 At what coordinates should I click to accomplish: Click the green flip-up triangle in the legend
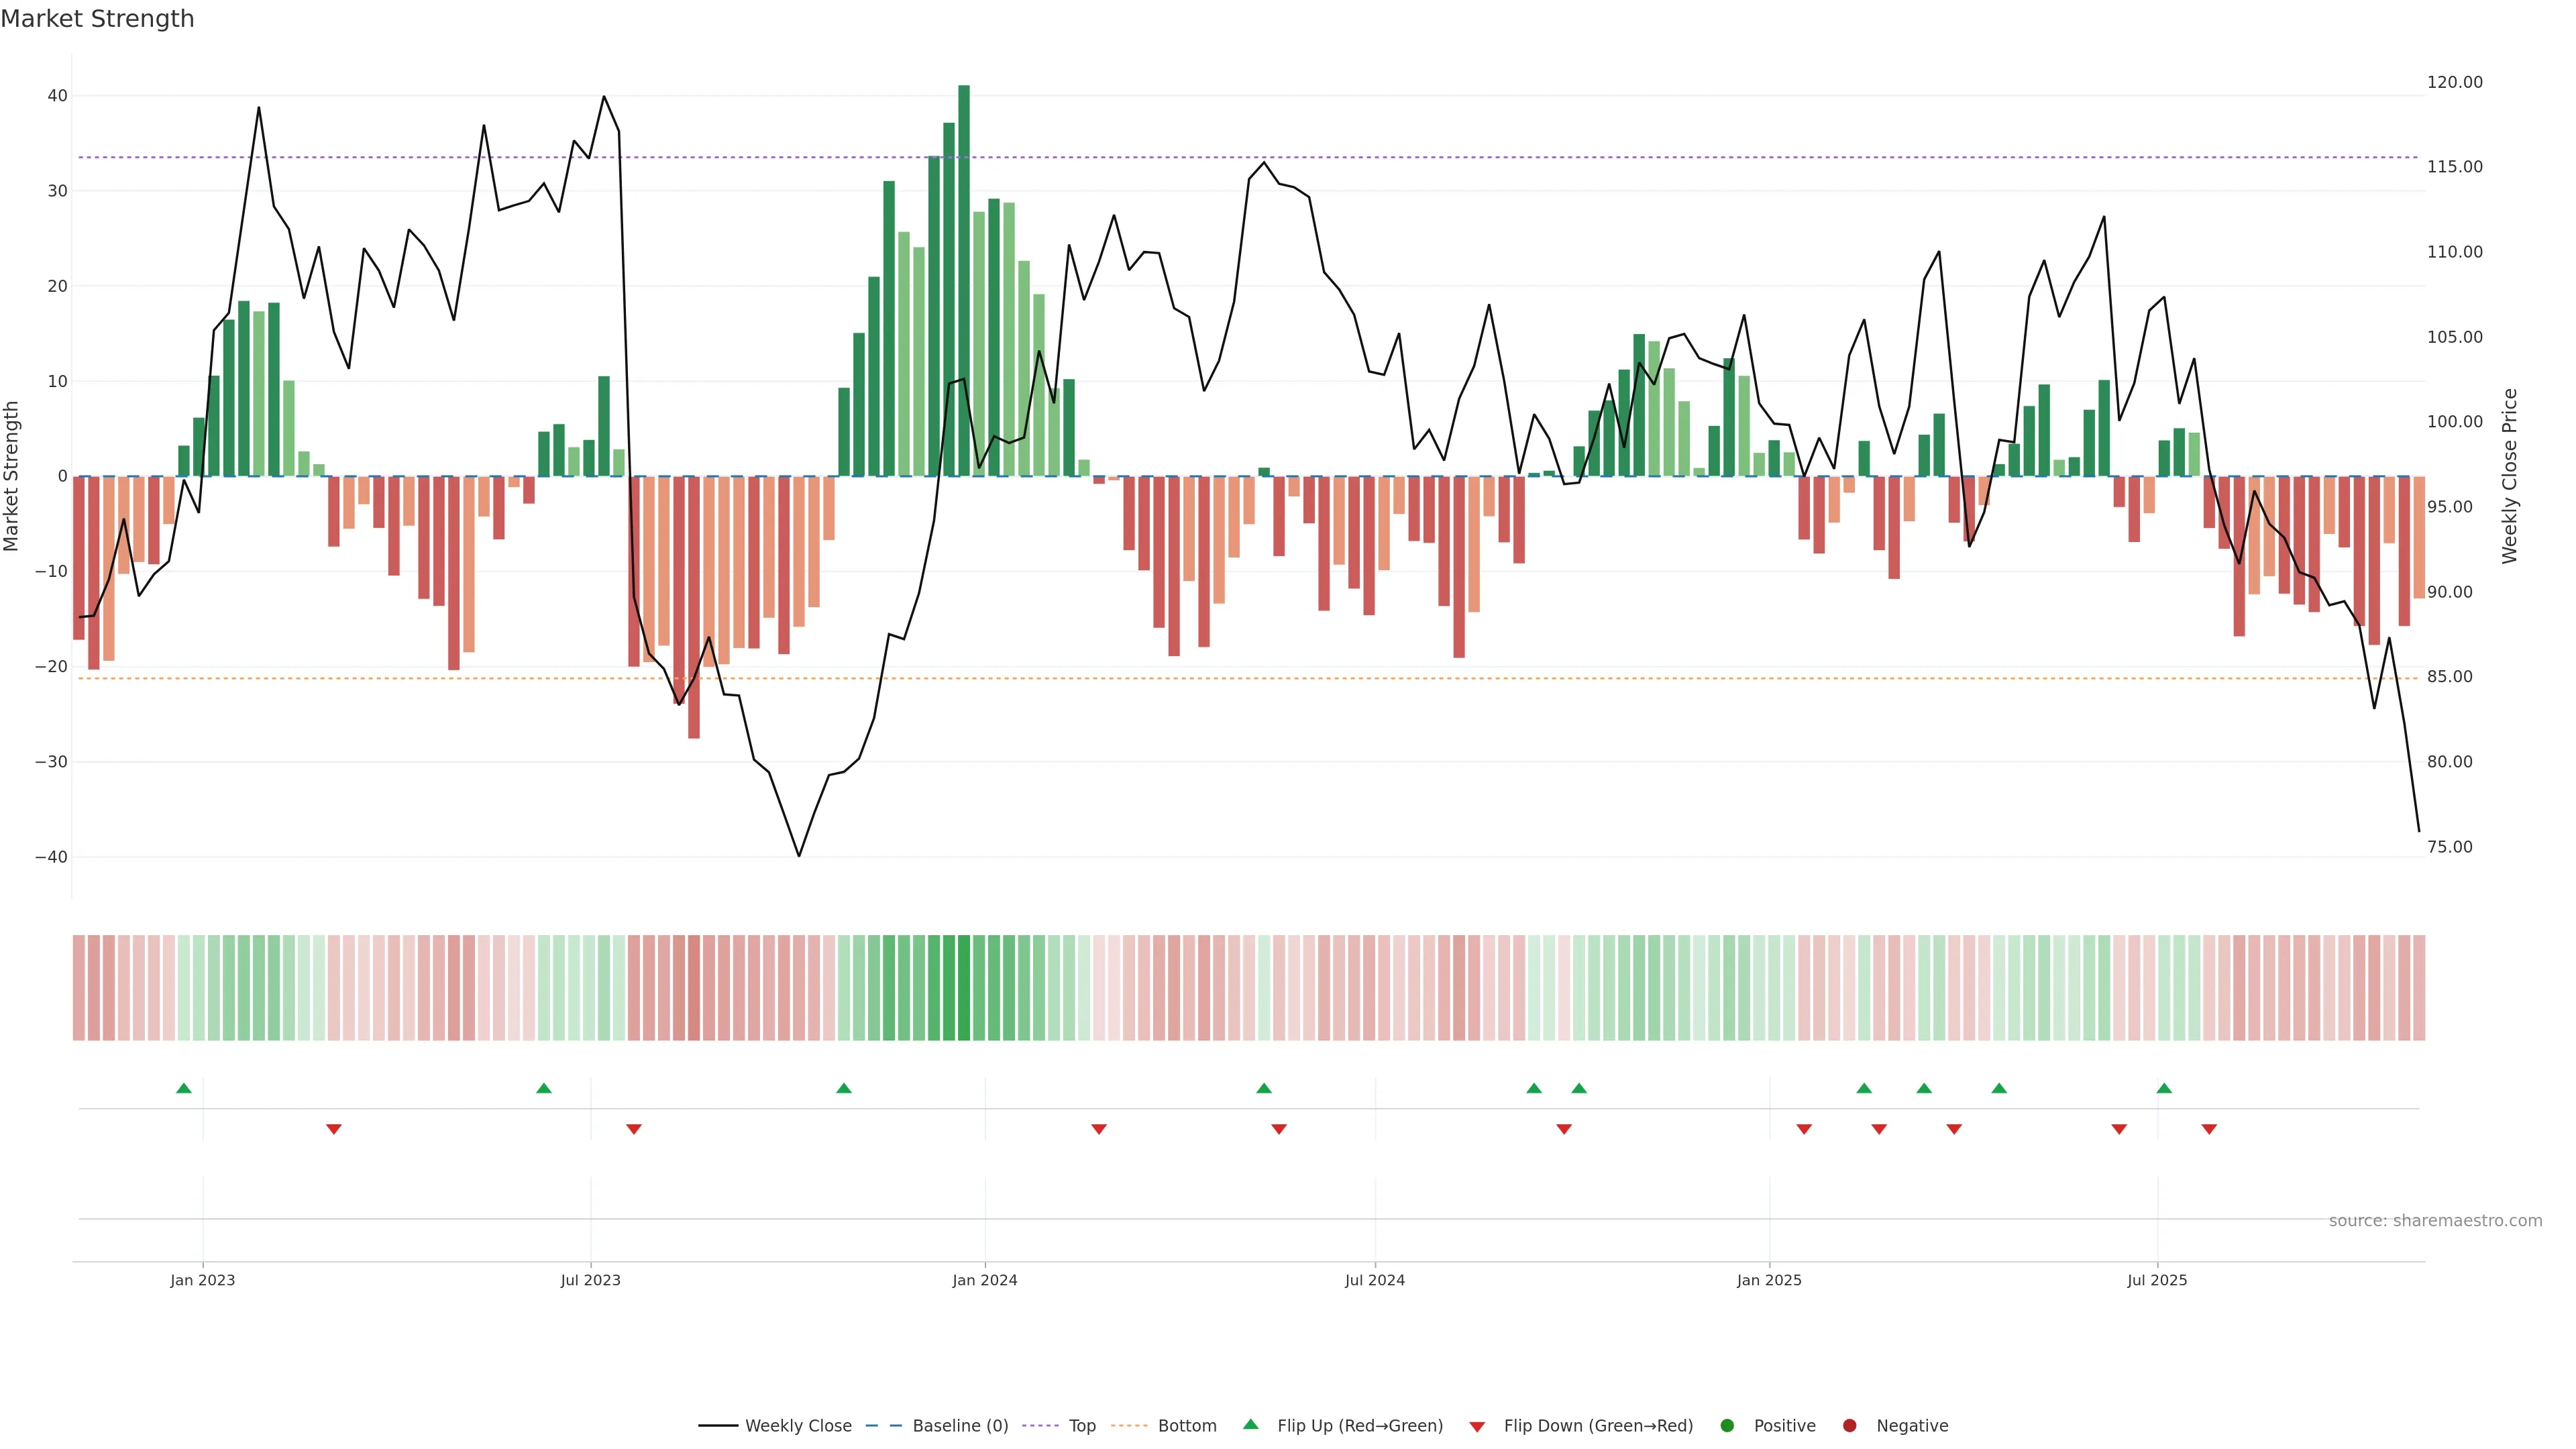click(1250, 1424)
